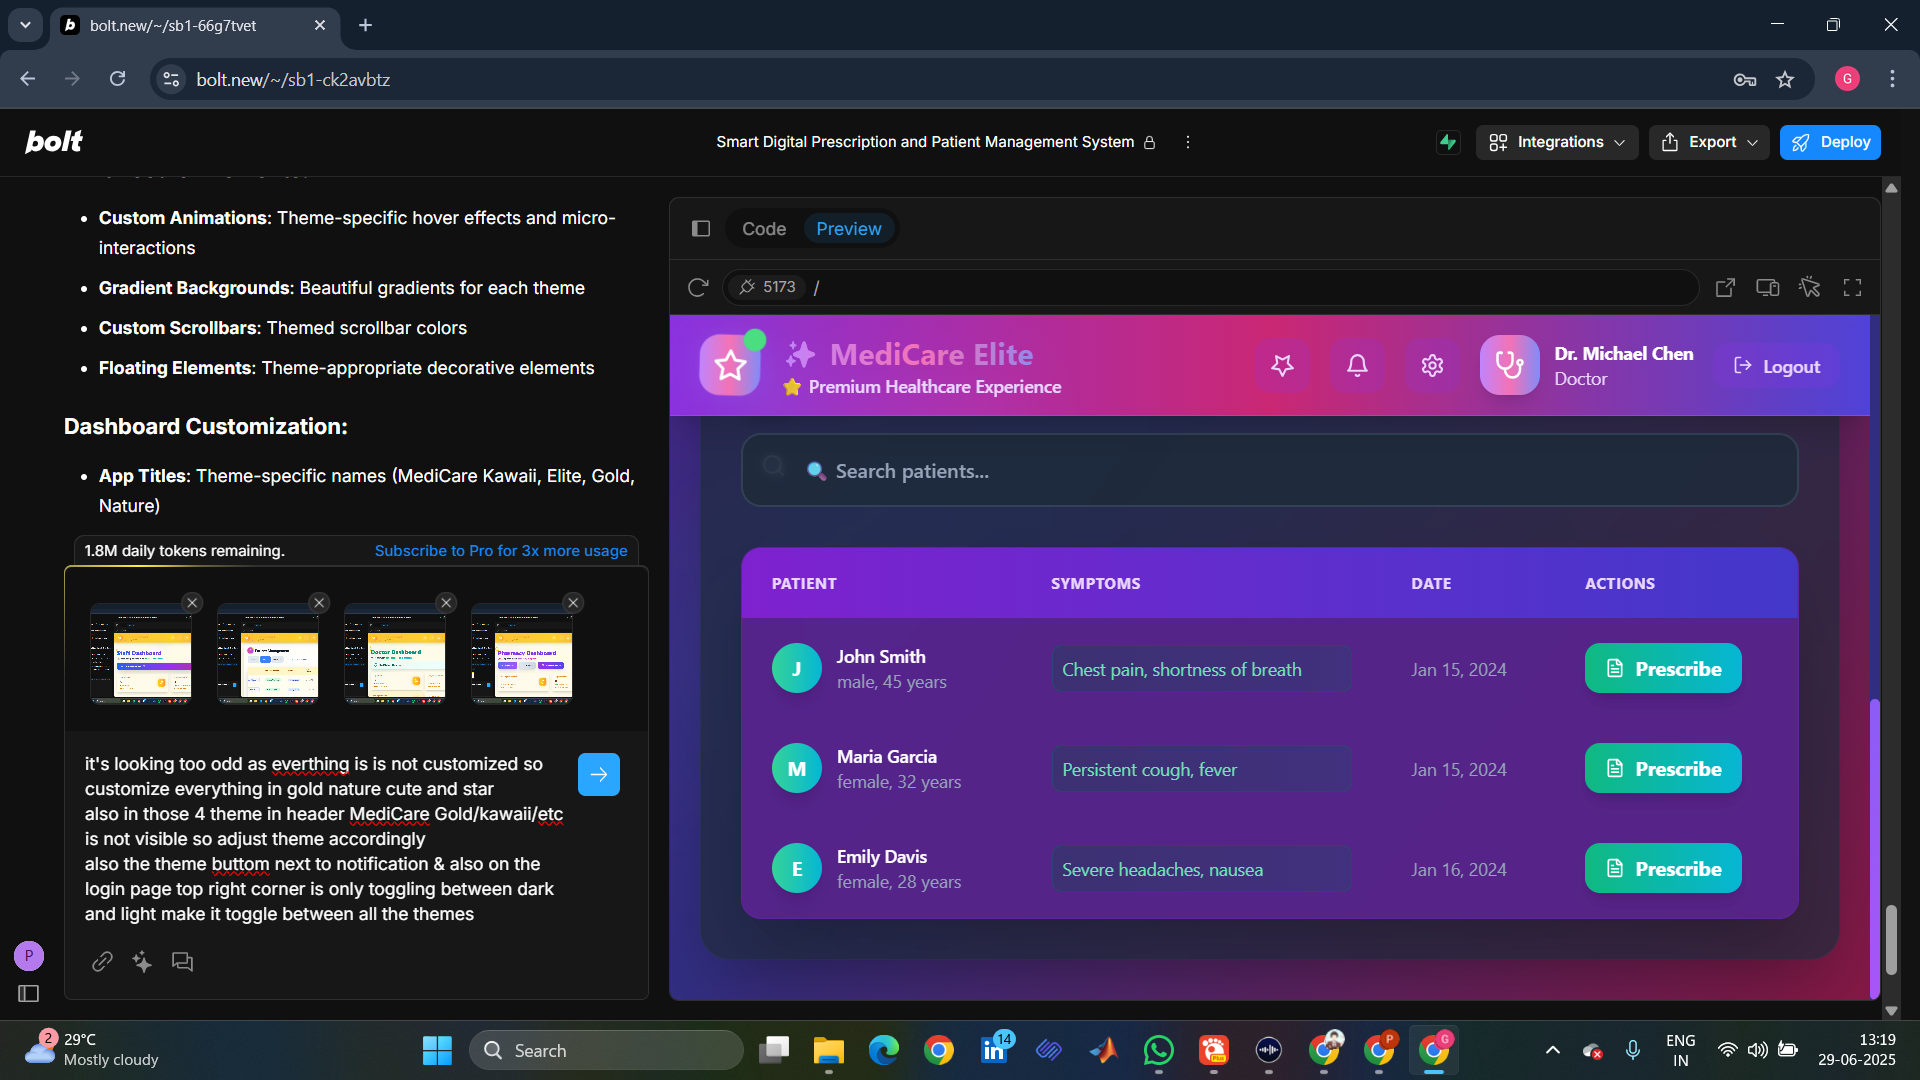The height and width of the screenshot is (1080, 1920).
Task: Reload the preview with the refresh icon
Action: click(x=698, y=288)
